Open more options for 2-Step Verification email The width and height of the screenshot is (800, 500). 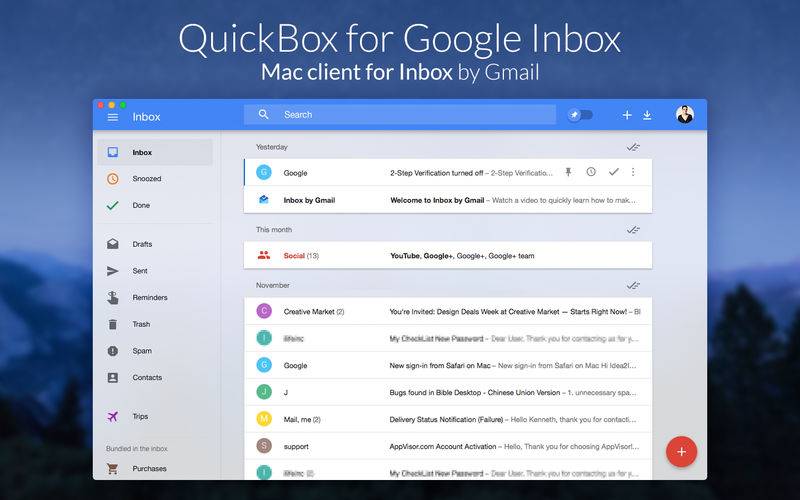coord(633,172)
